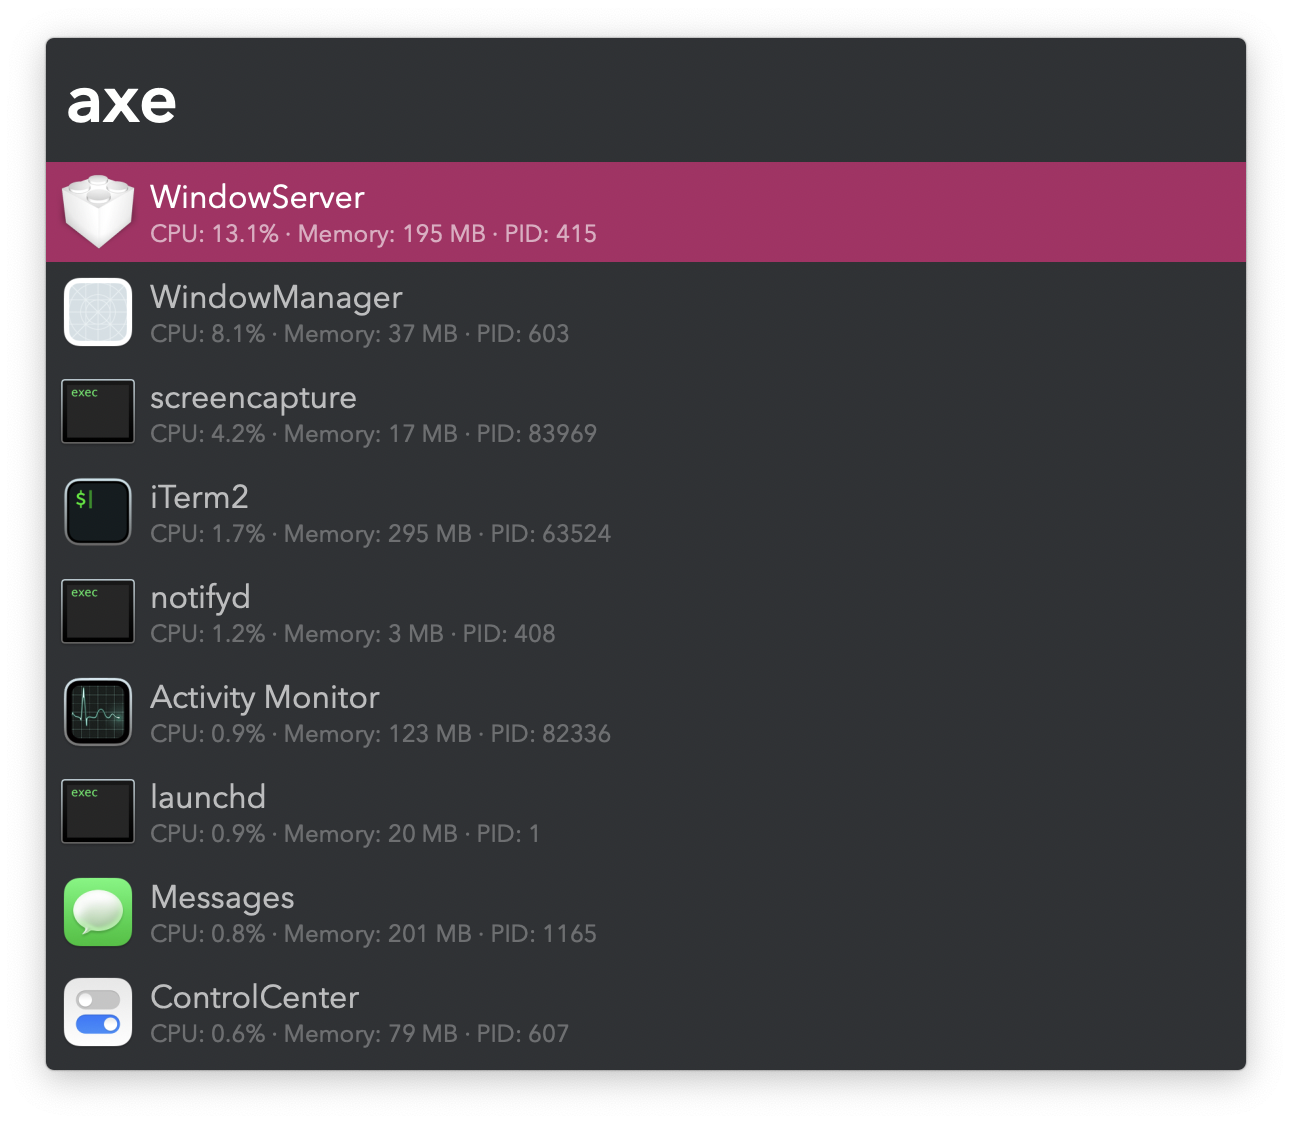Screen dimensions: 1292x1124
Task: Click the notifyd exec icon
Action: 98,611
